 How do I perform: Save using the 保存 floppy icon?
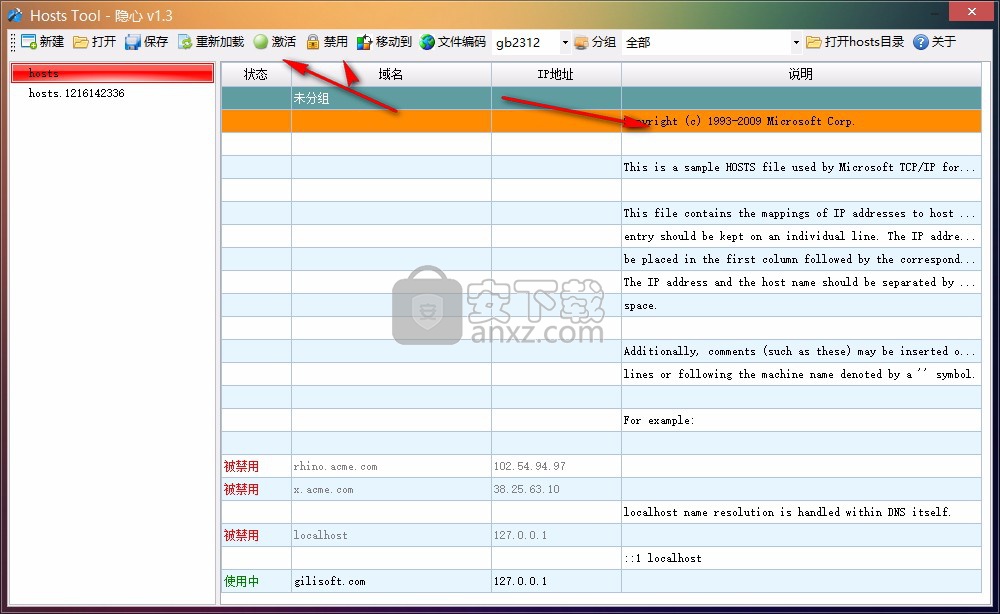point(133,42)
